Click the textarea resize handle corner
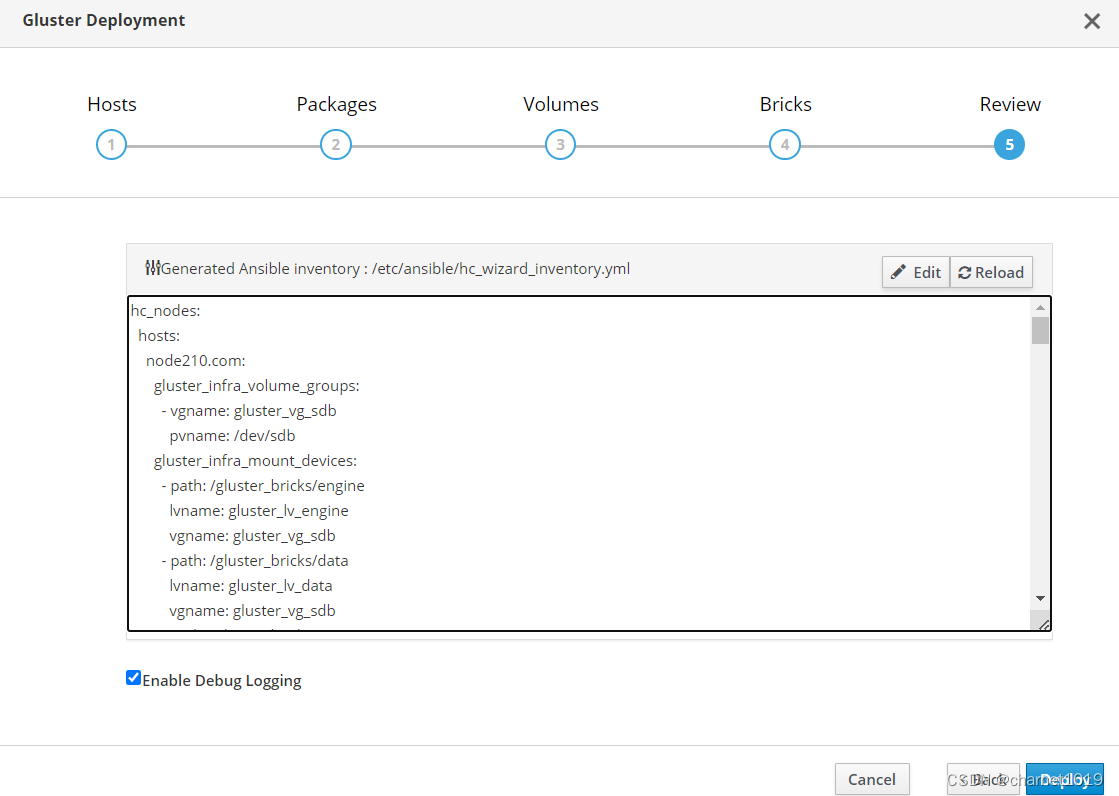 click(1043, 624)
